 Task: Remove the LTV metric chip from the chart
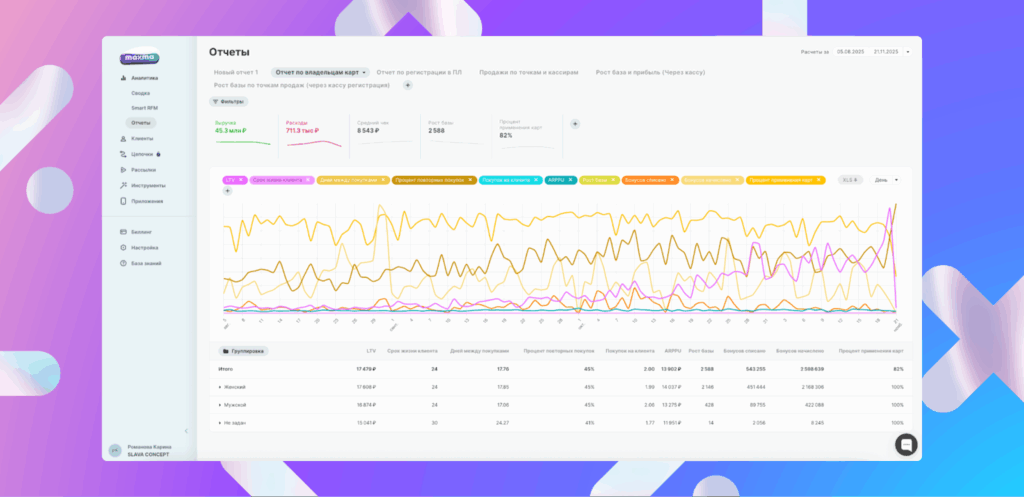point(241,180)
